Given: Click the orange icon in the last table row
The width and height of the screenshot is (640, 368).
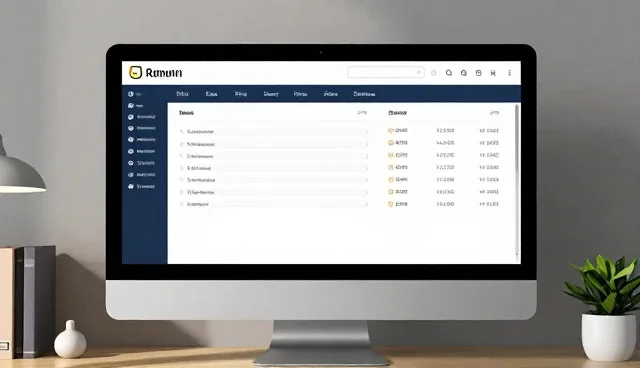Looking at the screenshot, I should tap(391, 204).
